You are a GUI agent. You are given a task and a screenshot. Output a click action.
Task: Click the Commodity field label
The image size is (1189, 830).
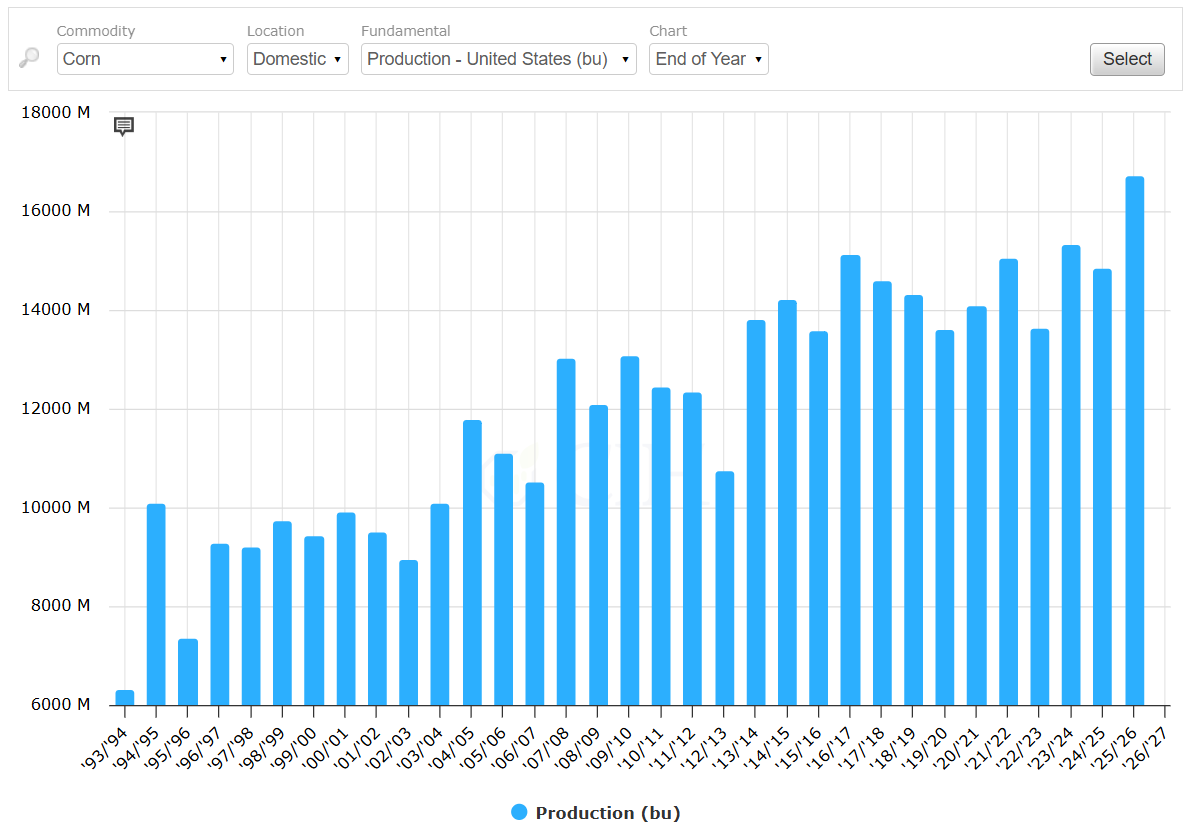pyautogui.click(x=96, y=31)
